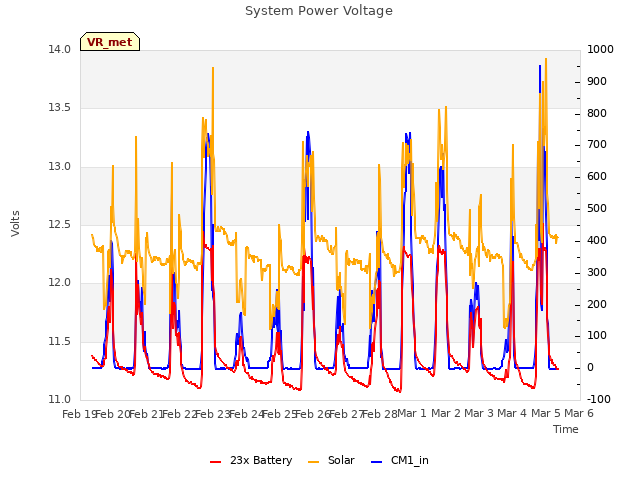Click the 13.5 left axis tick label
The height and width of the screenshot is (480, 640).
(60, 108)
